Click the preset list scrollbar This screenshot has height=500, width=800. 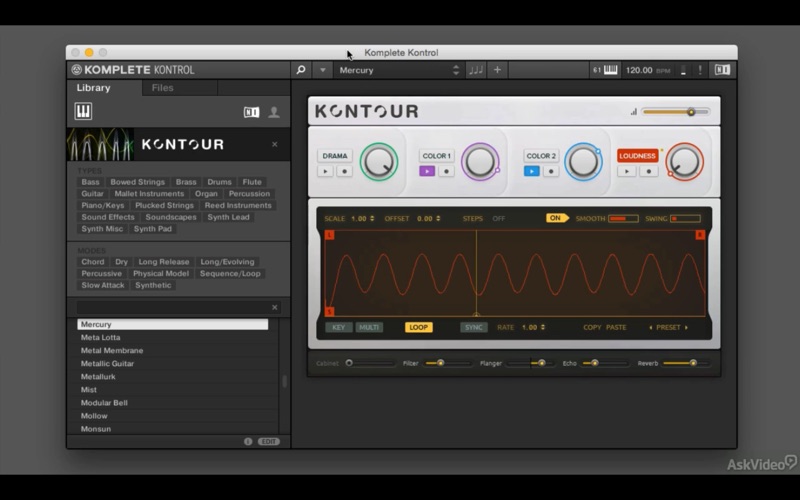tap(285, 381)
